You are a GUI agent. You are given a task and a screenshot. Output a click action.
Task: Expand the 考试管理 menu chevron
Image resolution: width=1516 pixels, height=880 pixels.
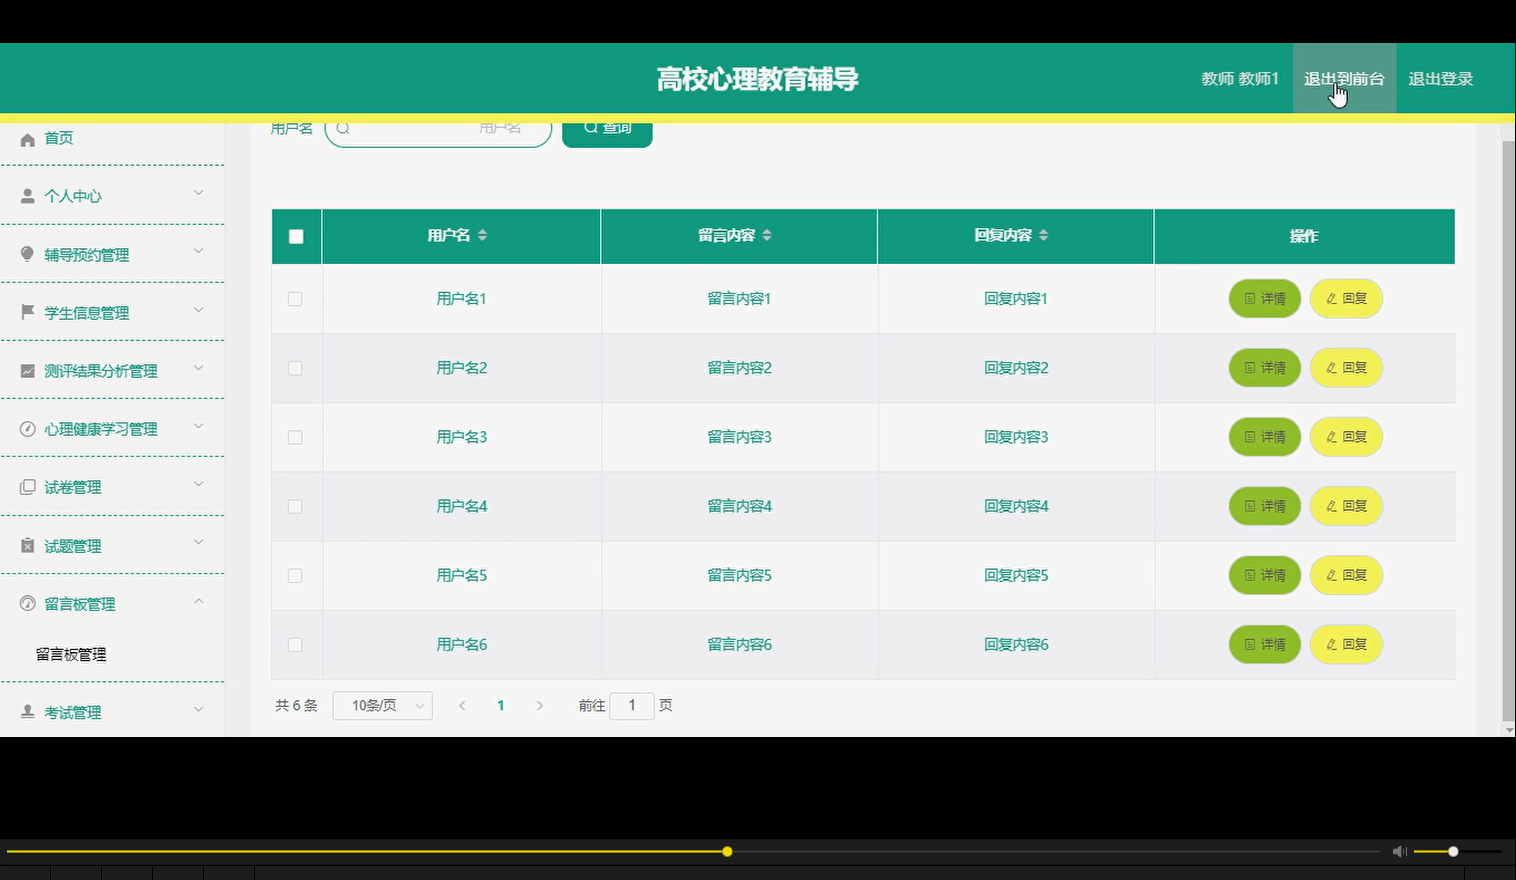click(198, 709)
